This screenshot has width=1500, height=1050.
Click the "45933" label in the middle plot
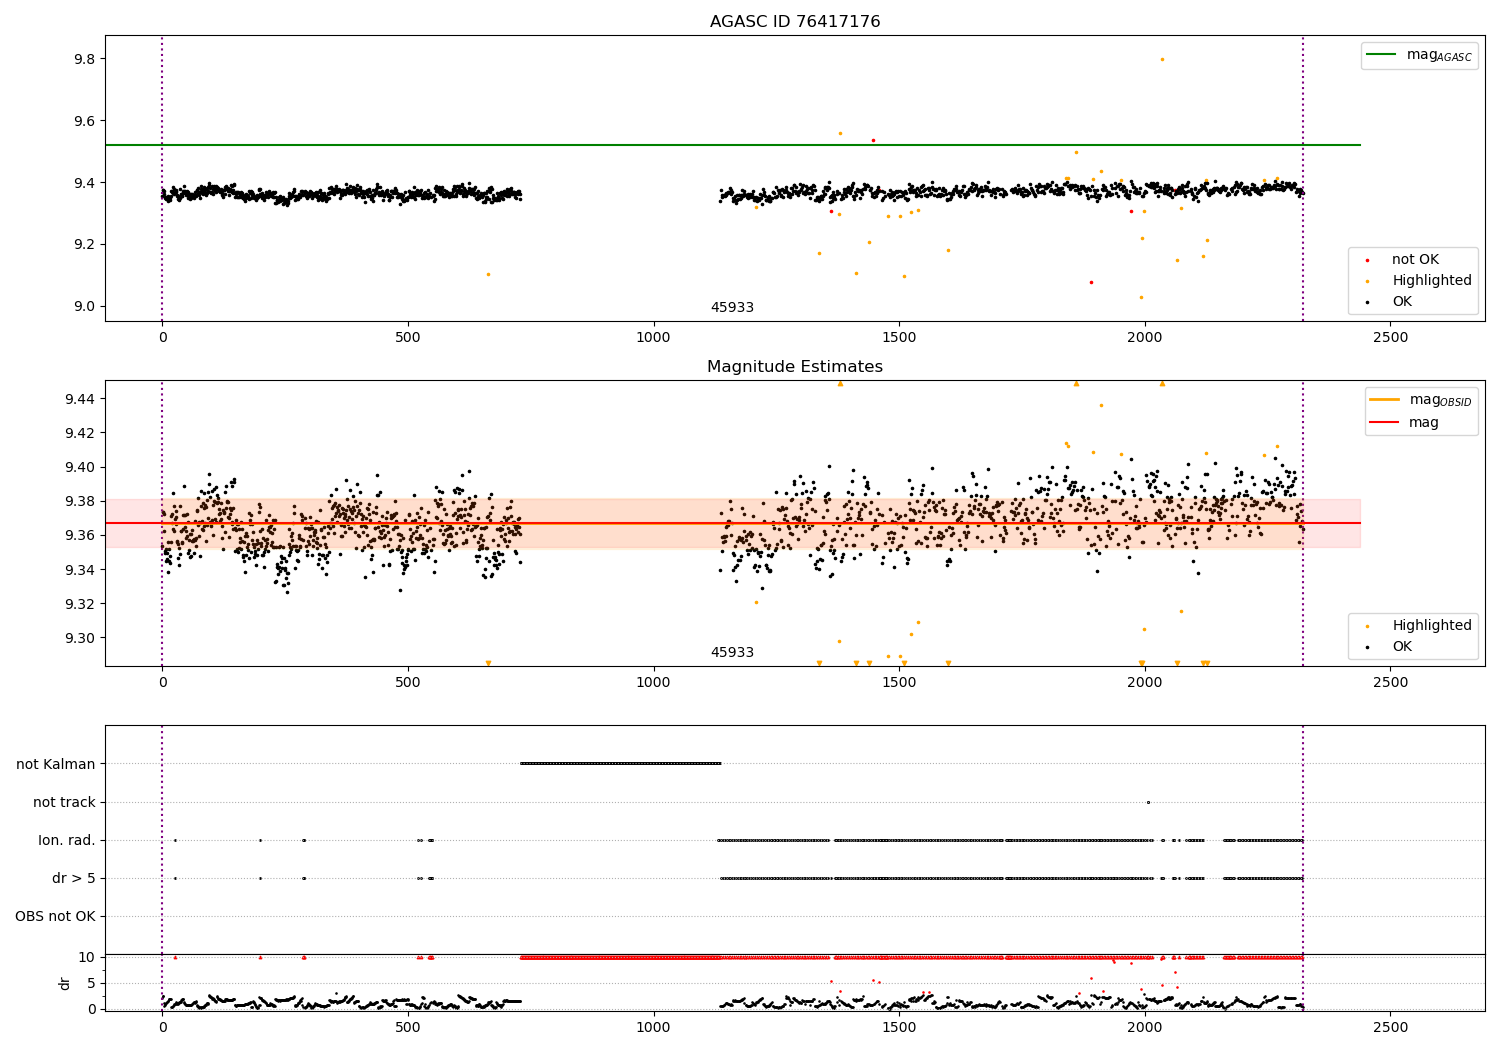[732, 653]
